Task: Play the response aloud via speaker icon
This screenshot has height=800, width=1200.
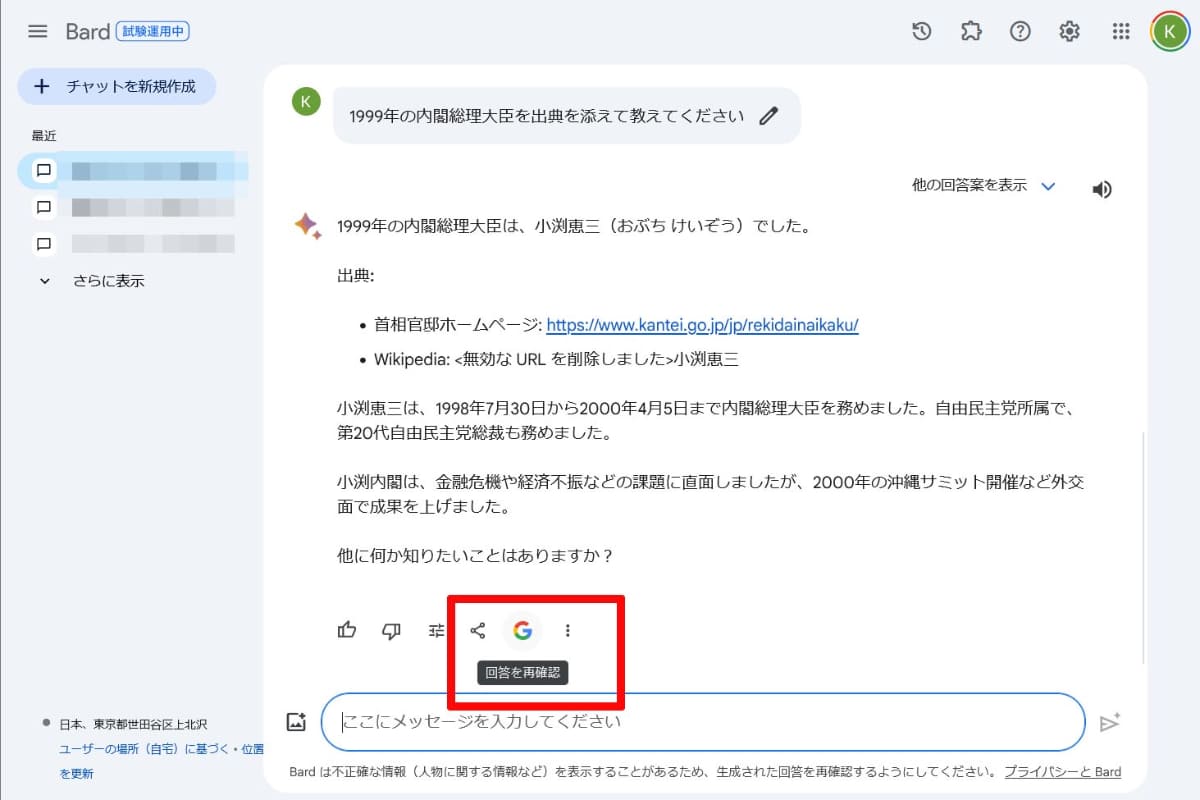Action: click(1101, 188)
